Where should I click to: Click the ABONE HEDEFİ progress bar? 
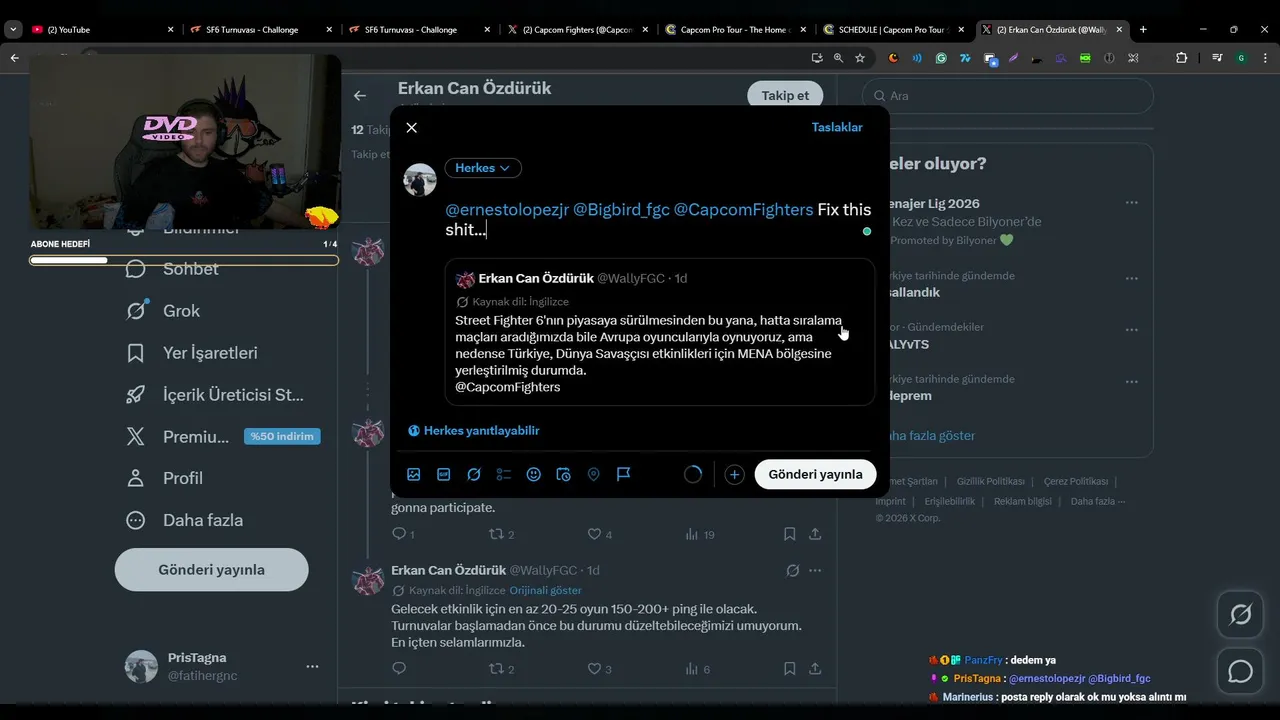click(184, 260)
